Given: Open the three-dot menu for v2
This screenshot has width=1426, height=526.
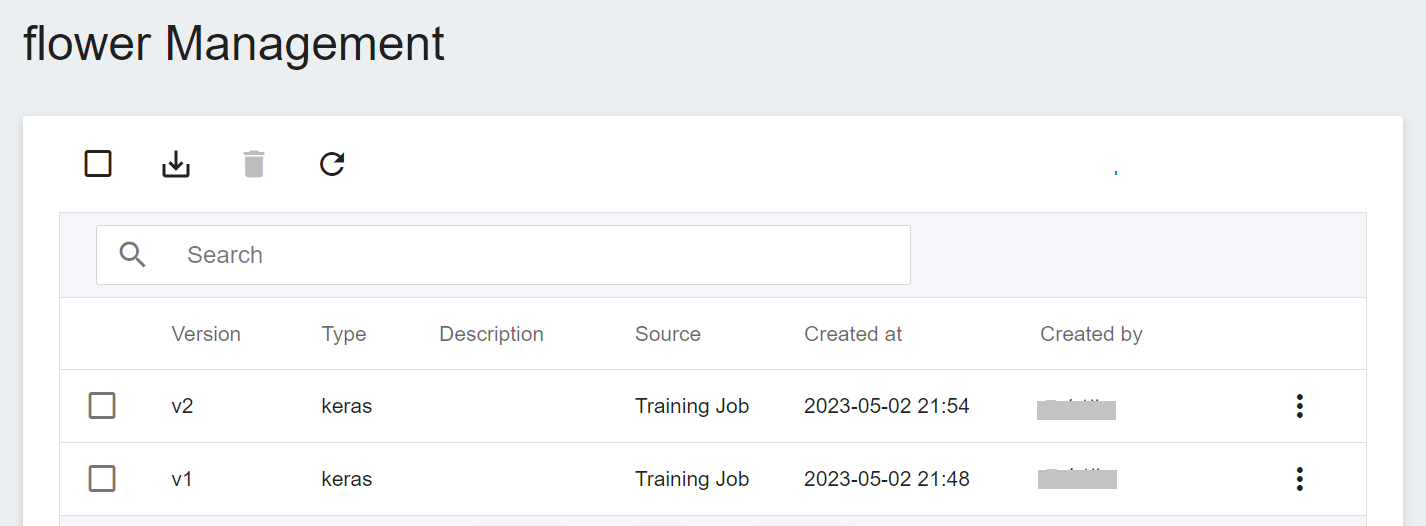Looking at the screenshot, I should [x=1299, y=406].
